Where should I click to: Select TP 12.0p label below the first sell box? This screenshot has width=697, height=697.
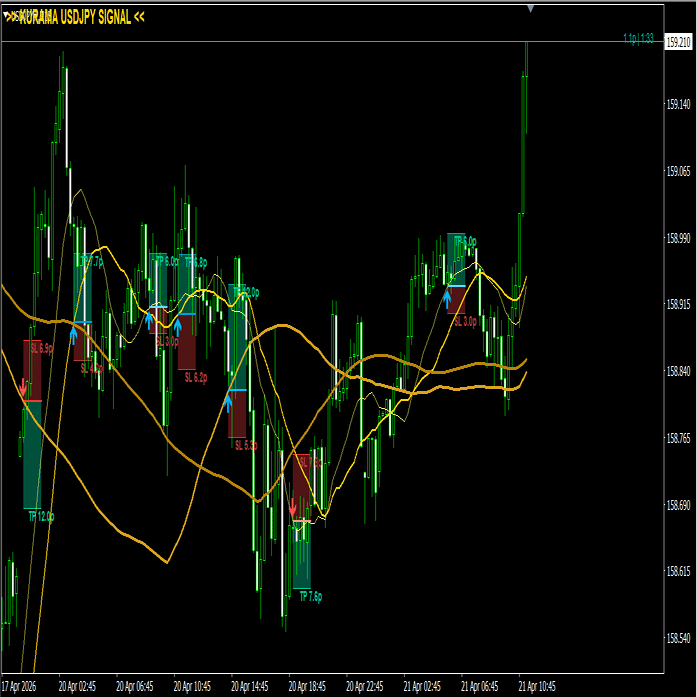click(x=41, y=517)
